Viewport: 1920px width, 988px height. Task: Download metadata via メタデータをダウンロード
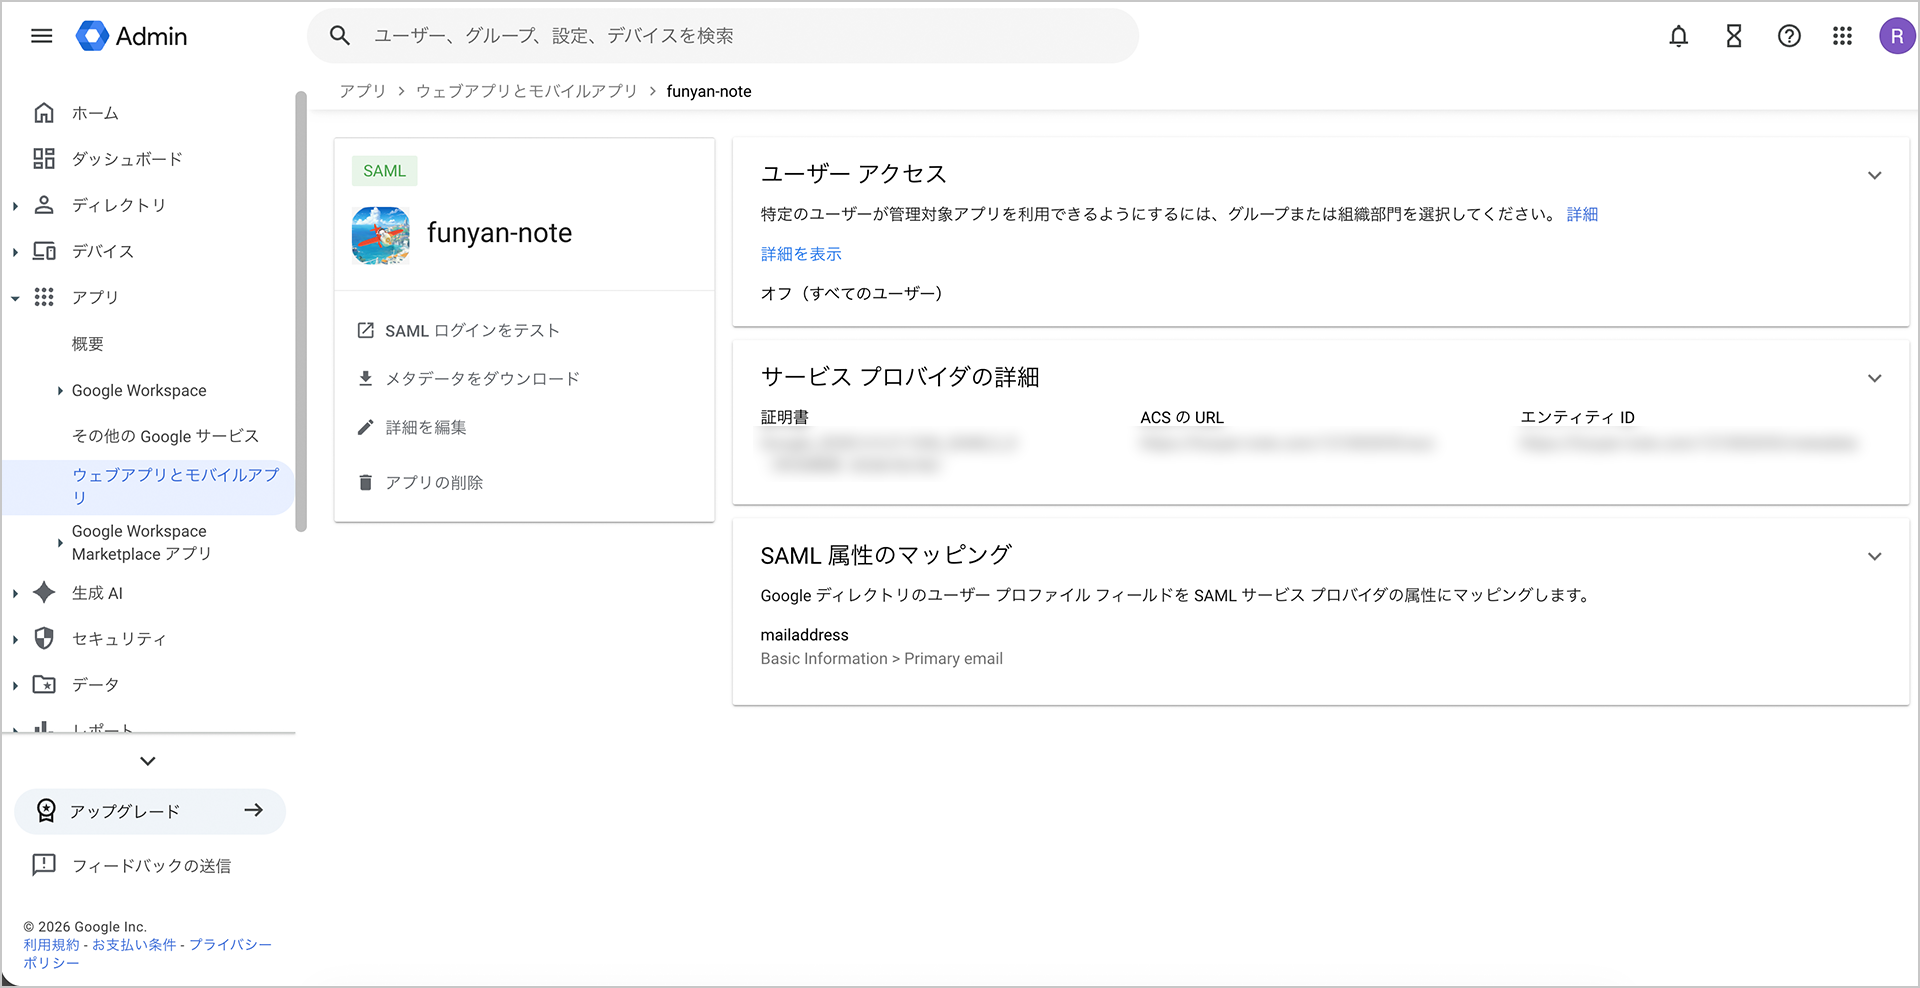(481, 379)
